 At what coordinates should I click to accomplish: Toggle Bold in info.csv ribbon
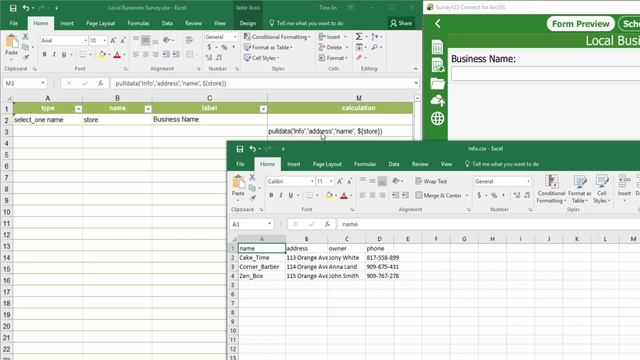271,196
